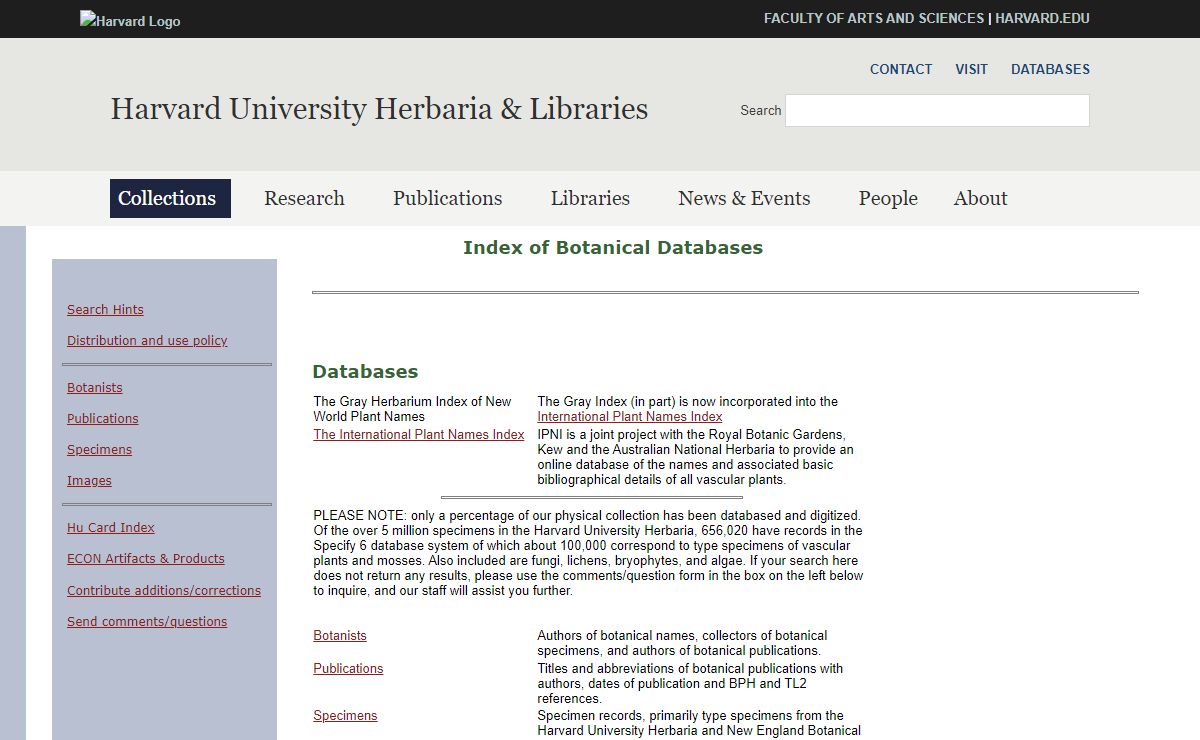Click the 'PLEASE NOTE' paragraph text
Image resolution: width=1200 pixels, height=740 pixels.
(x=588, y=553)
